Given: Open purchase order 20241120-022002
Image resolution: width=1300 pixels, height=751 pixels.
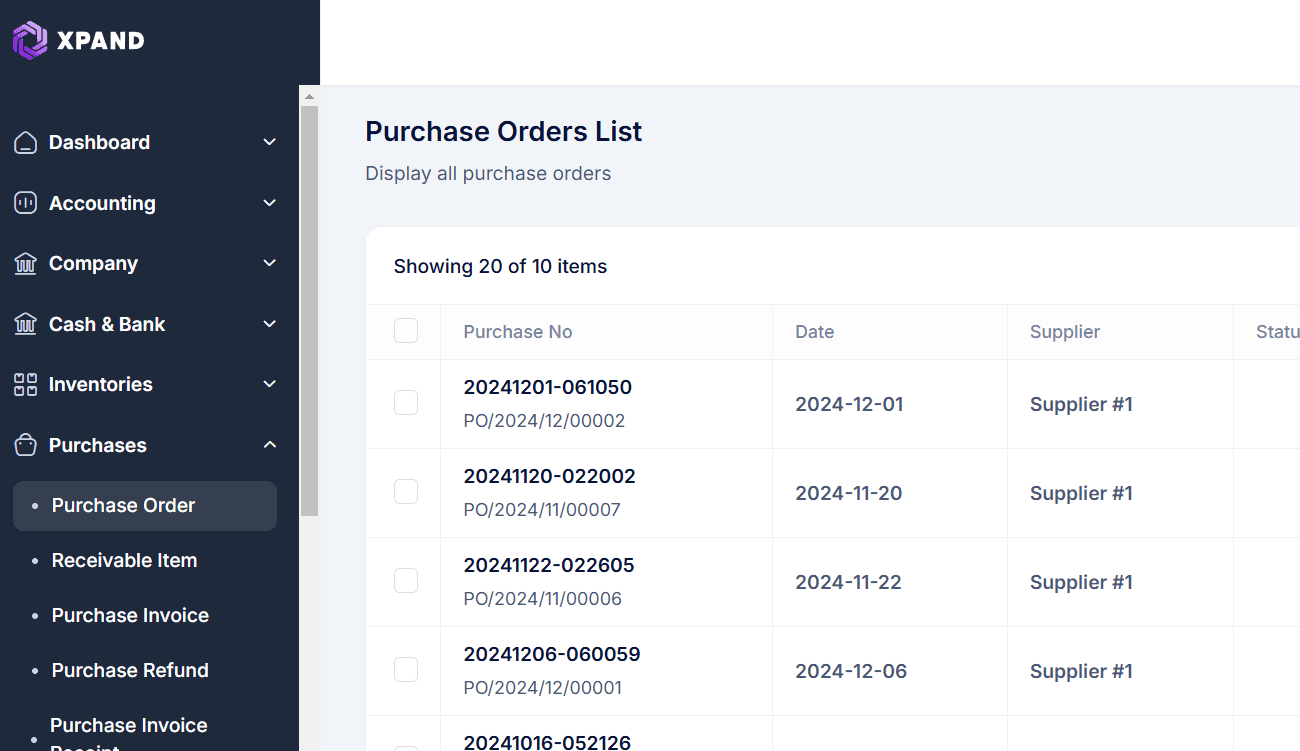Looking at the screenshot, I should tap(549, 477).
